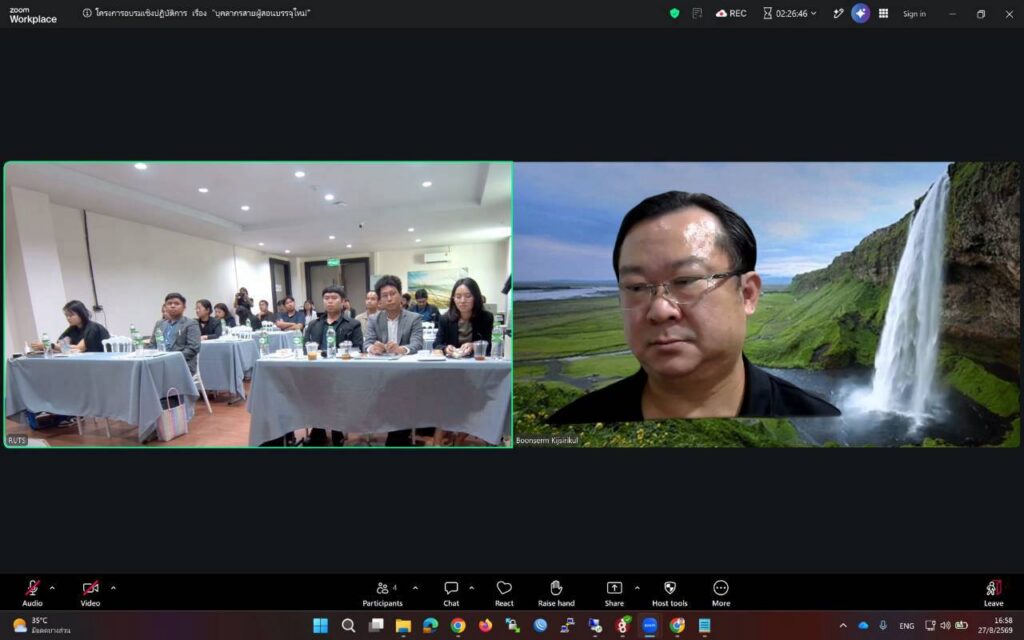Click the green encryption shield icon
1024x640 pixels.
click(675, 13)
